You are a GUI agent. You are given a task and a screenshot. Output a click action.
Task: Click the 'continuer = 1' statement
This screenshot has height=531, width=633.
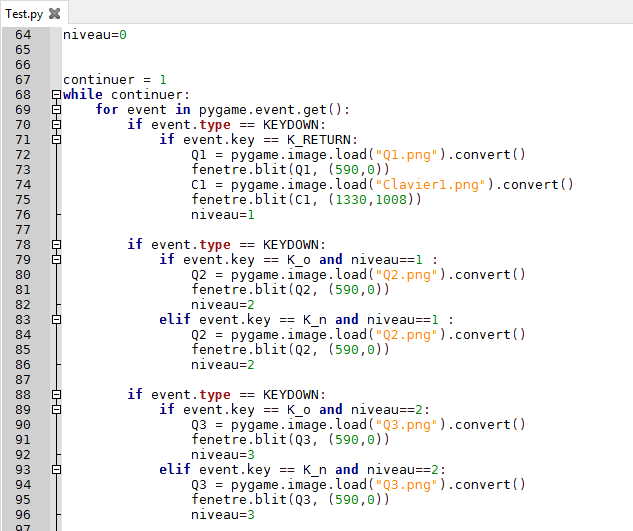(115, 80)
